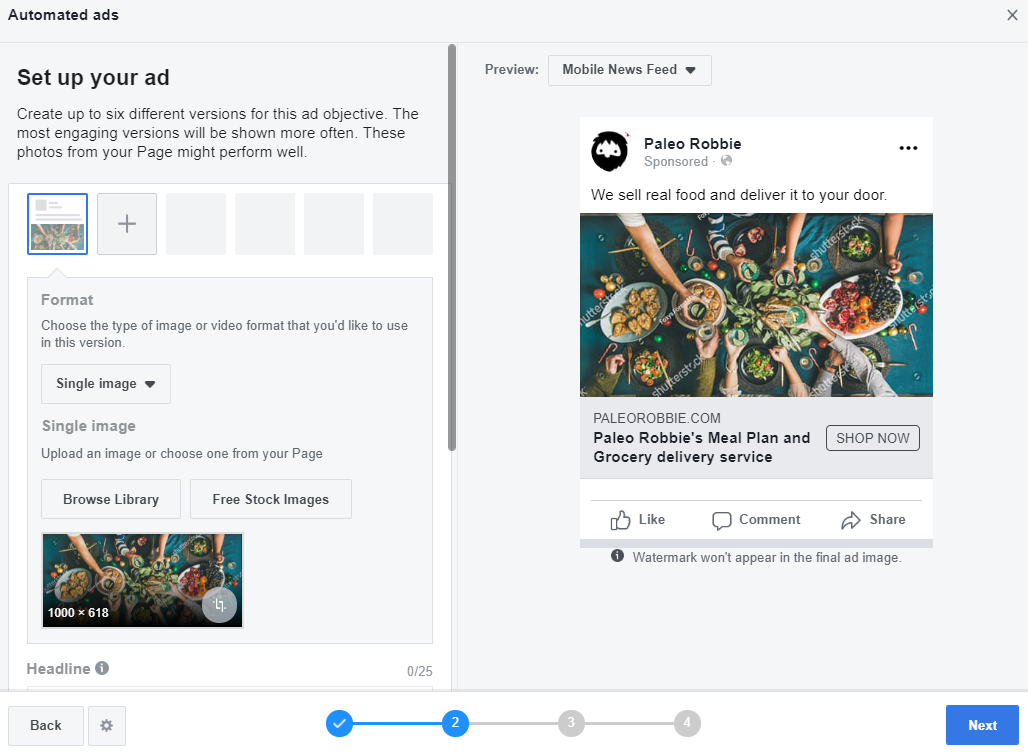
Task: Jump to step 4 in progress bar
Action: pyautogui.click(x=686, y=723)
